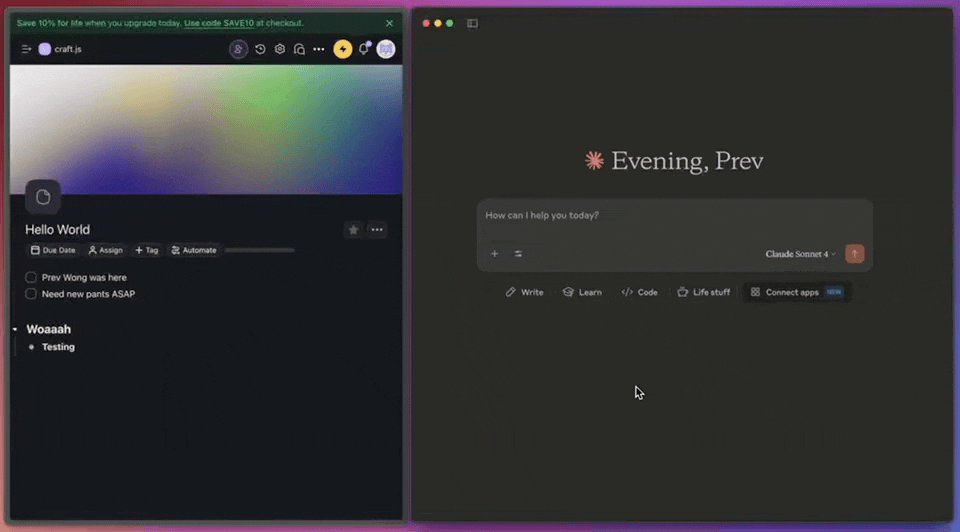Collapse the Woaaah section triangle

[15, 329]
